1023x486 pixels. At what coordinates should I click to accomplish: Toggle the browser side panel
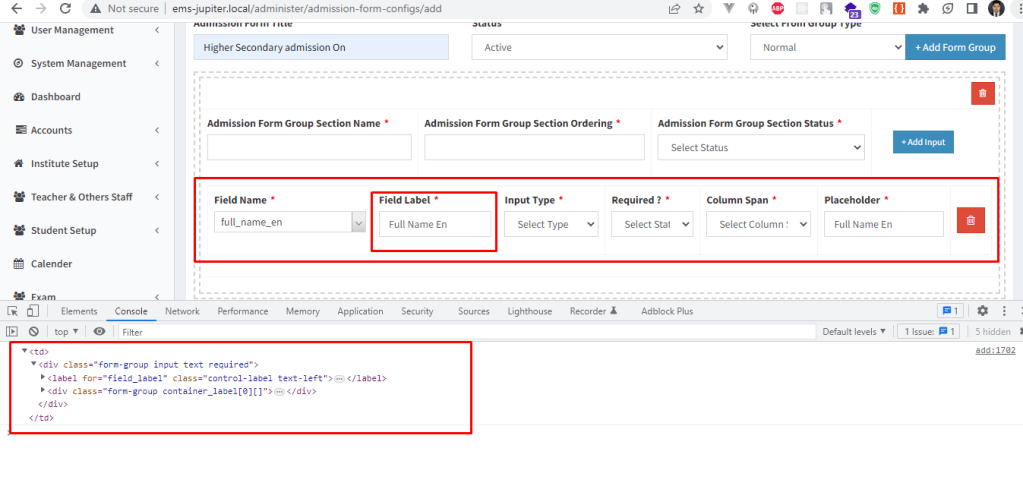coord(970,8)
